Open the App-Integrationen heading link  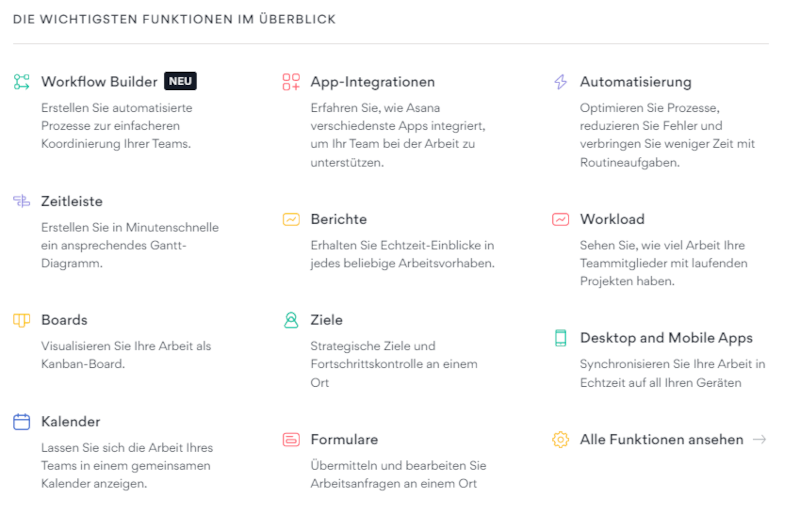(372, 82)
